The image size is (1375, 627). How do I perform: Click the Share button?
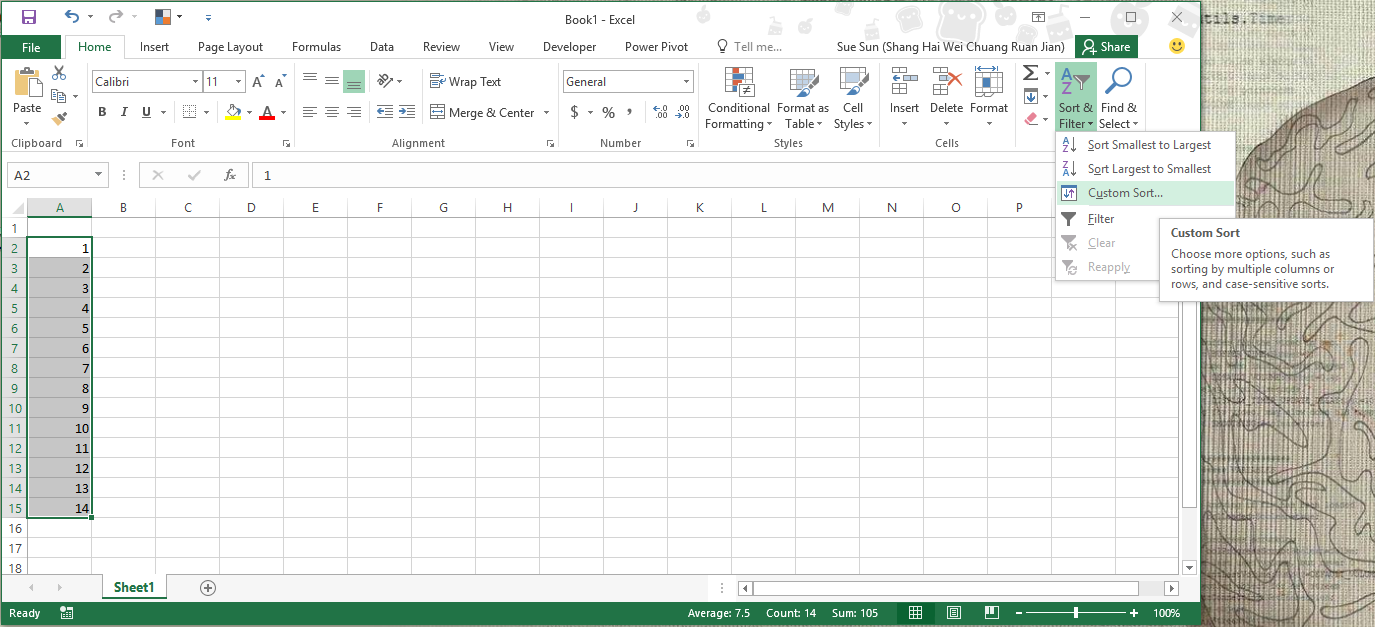coord(1106,47)
